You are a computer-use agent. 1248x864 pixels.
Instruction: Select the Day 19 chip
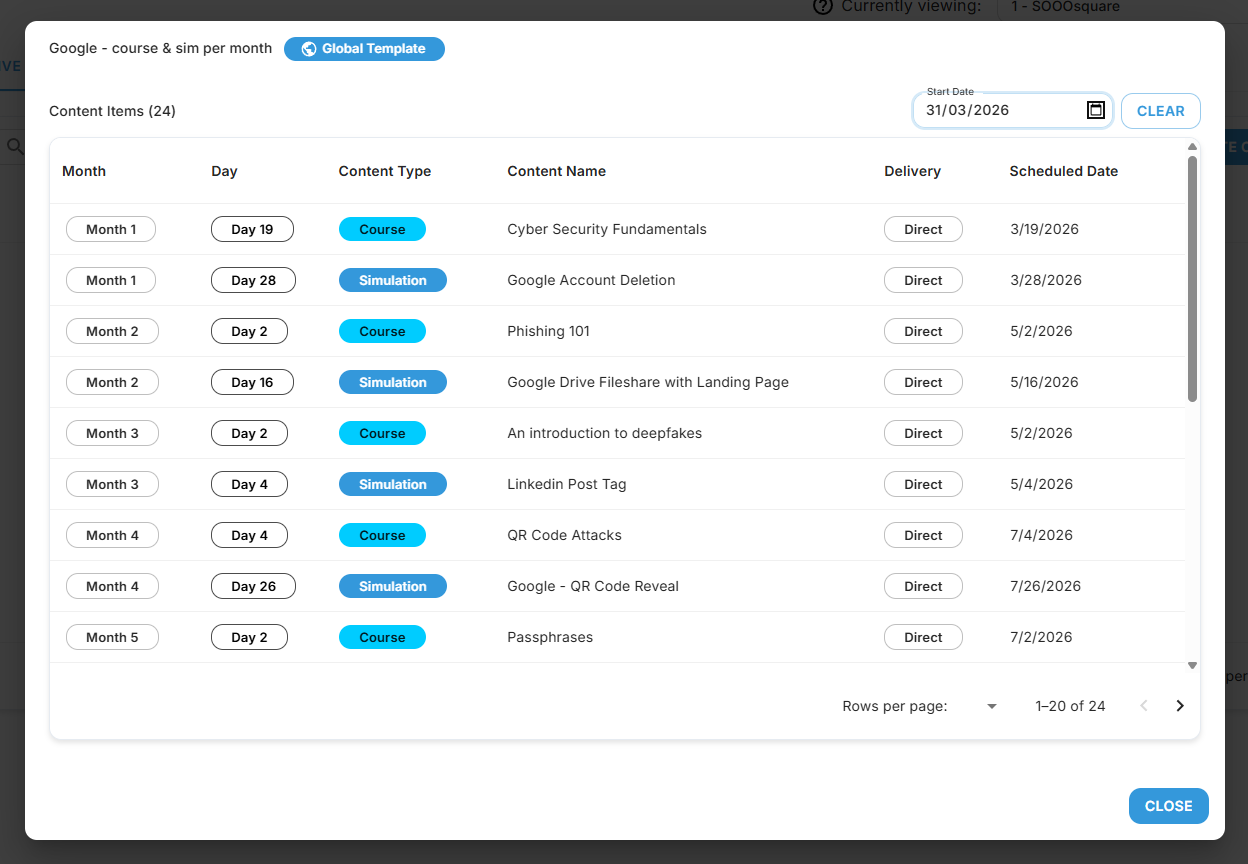[252, 229]
